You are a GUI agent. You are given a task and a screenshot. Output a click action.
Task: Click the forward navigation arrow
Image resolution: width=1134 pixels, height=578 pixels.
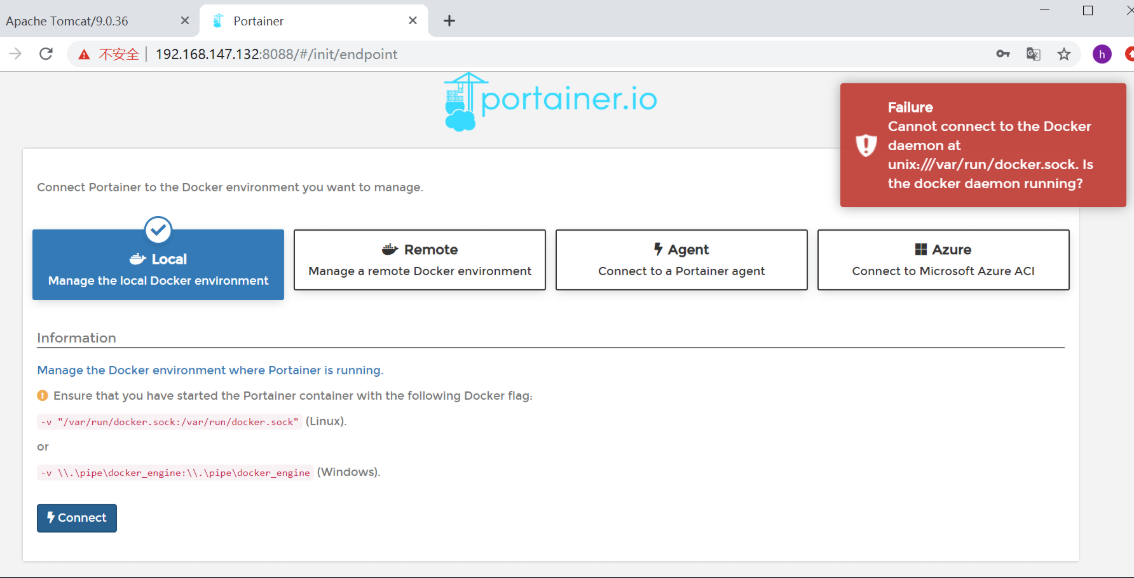(15, 54)
